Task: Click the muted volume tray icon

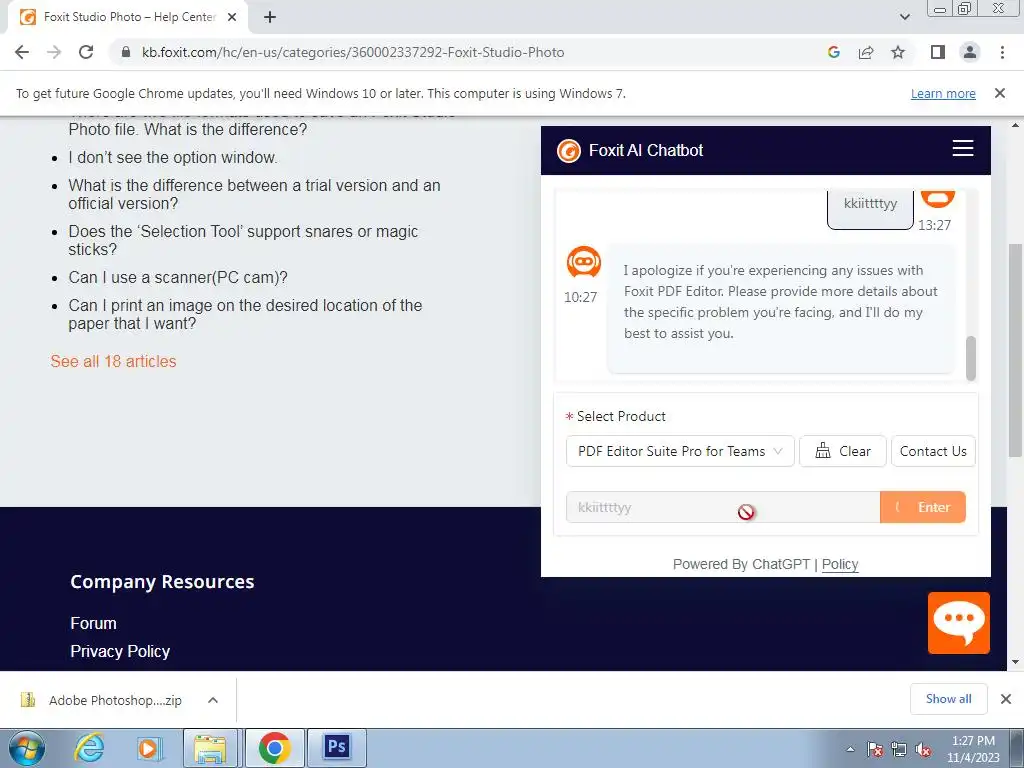Action: (x=923, y=750)
